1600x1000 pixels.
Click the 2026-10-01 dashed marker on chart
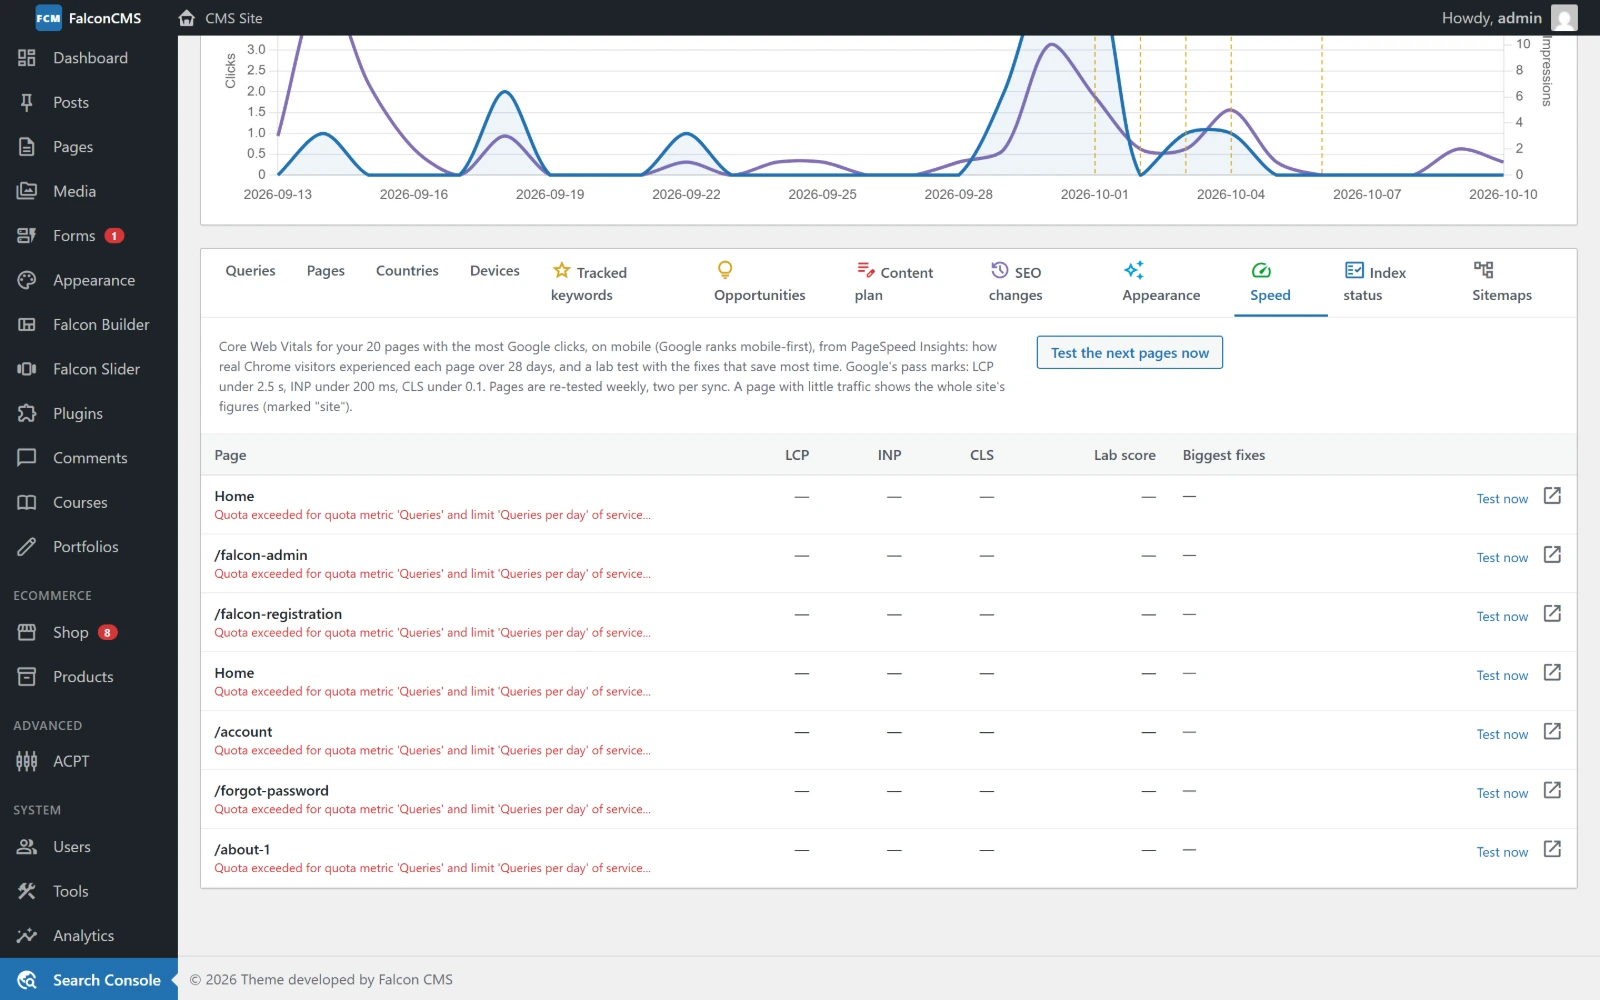1095,105
